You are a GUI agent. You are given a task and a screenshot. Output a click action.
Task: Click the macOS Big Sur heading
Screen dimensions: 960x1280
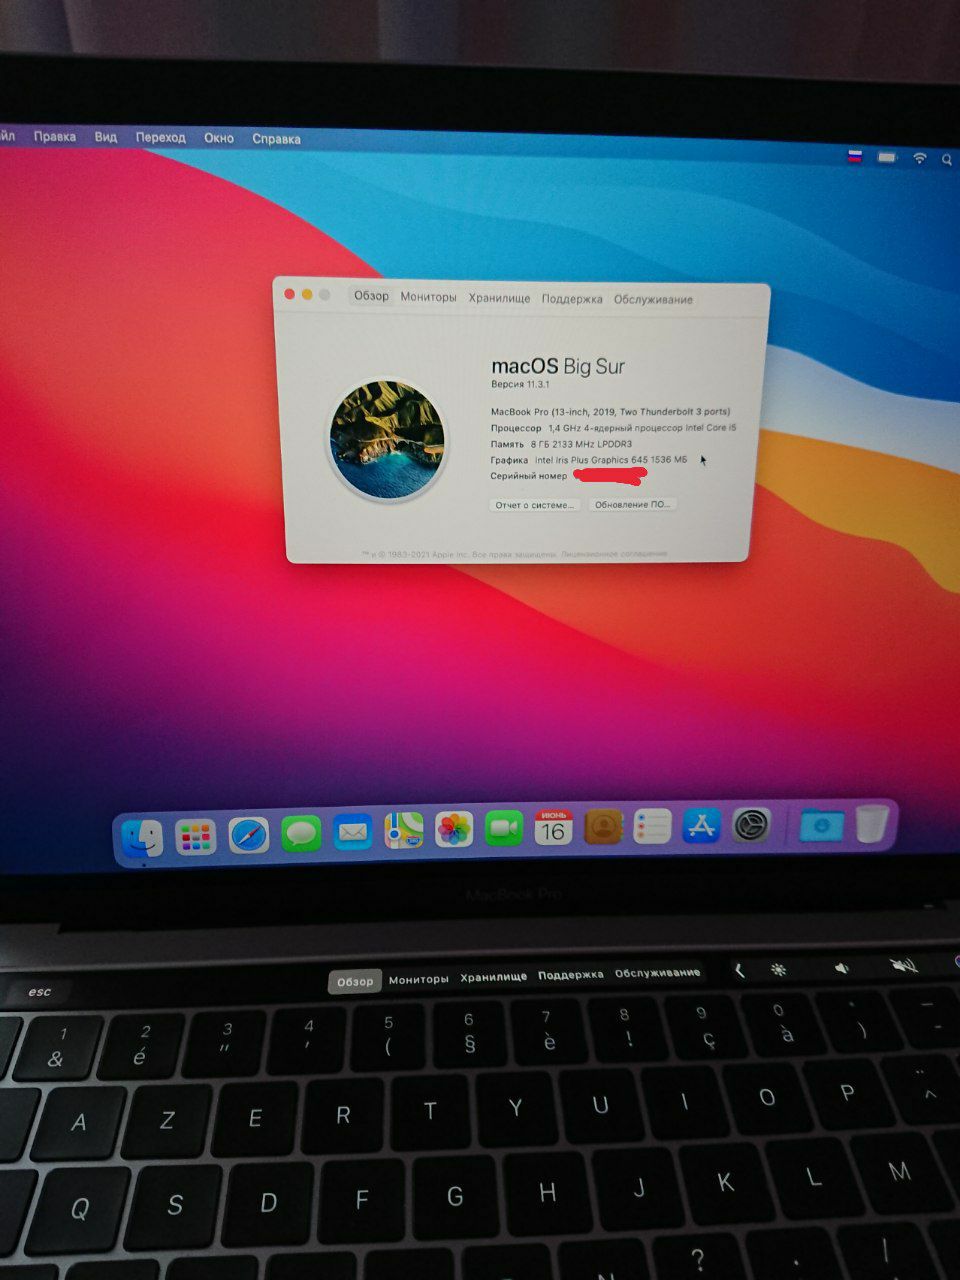(x=558, y=366)
